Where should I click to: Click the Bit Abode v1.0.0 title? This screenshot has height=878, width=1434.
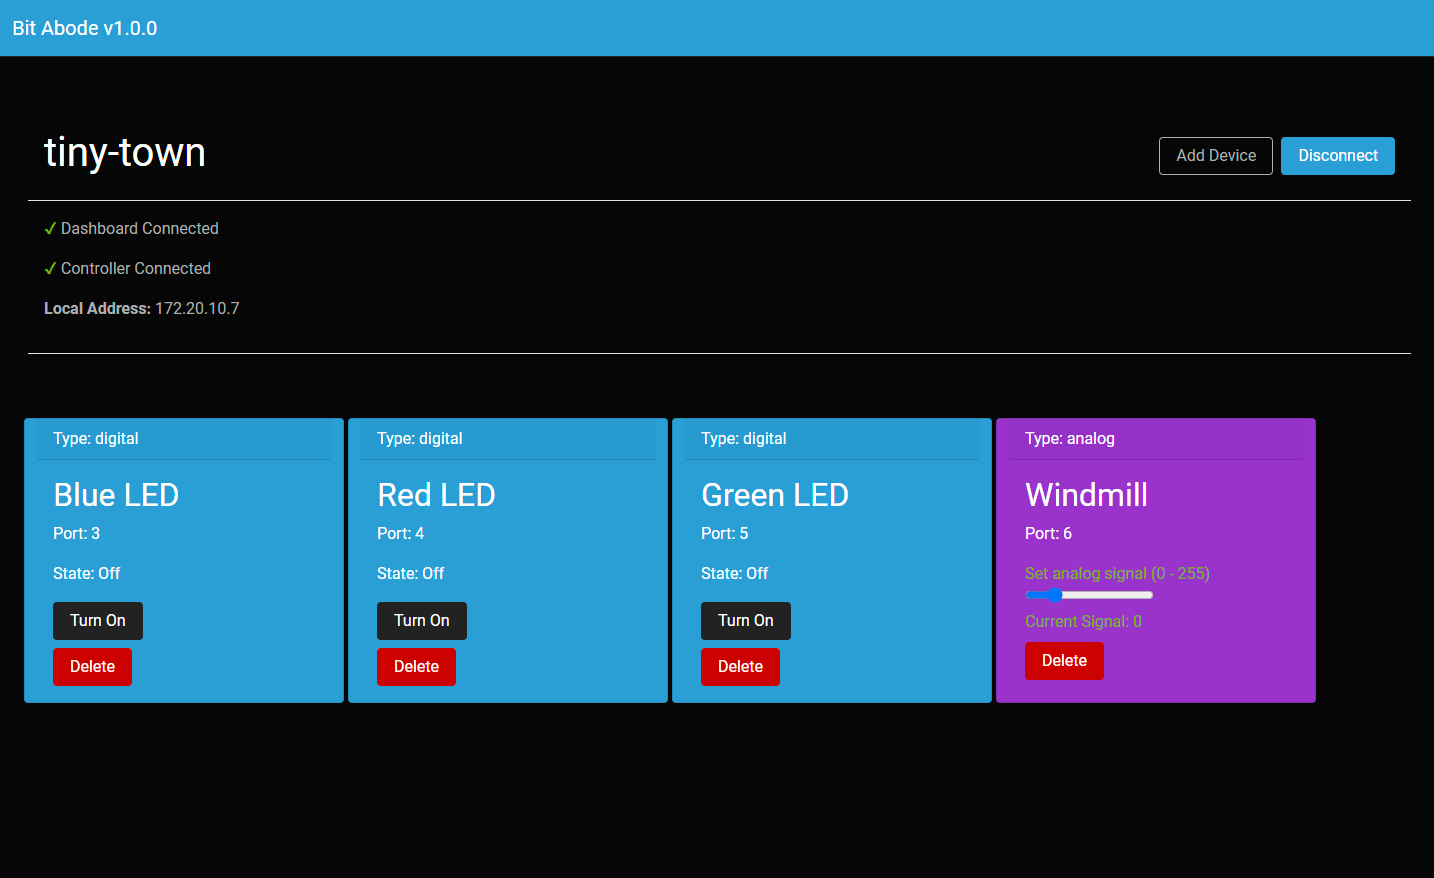pos(84,28)
